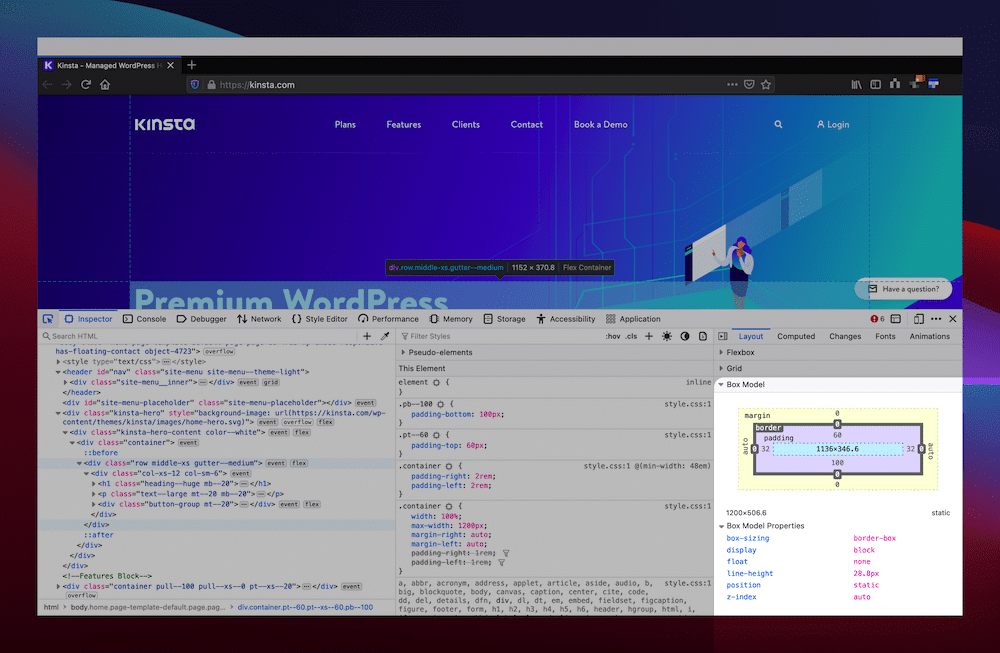This screenshot has width=1000, height=653.
Task: Click the event badge on the header element
Action: tap(248, 382)
